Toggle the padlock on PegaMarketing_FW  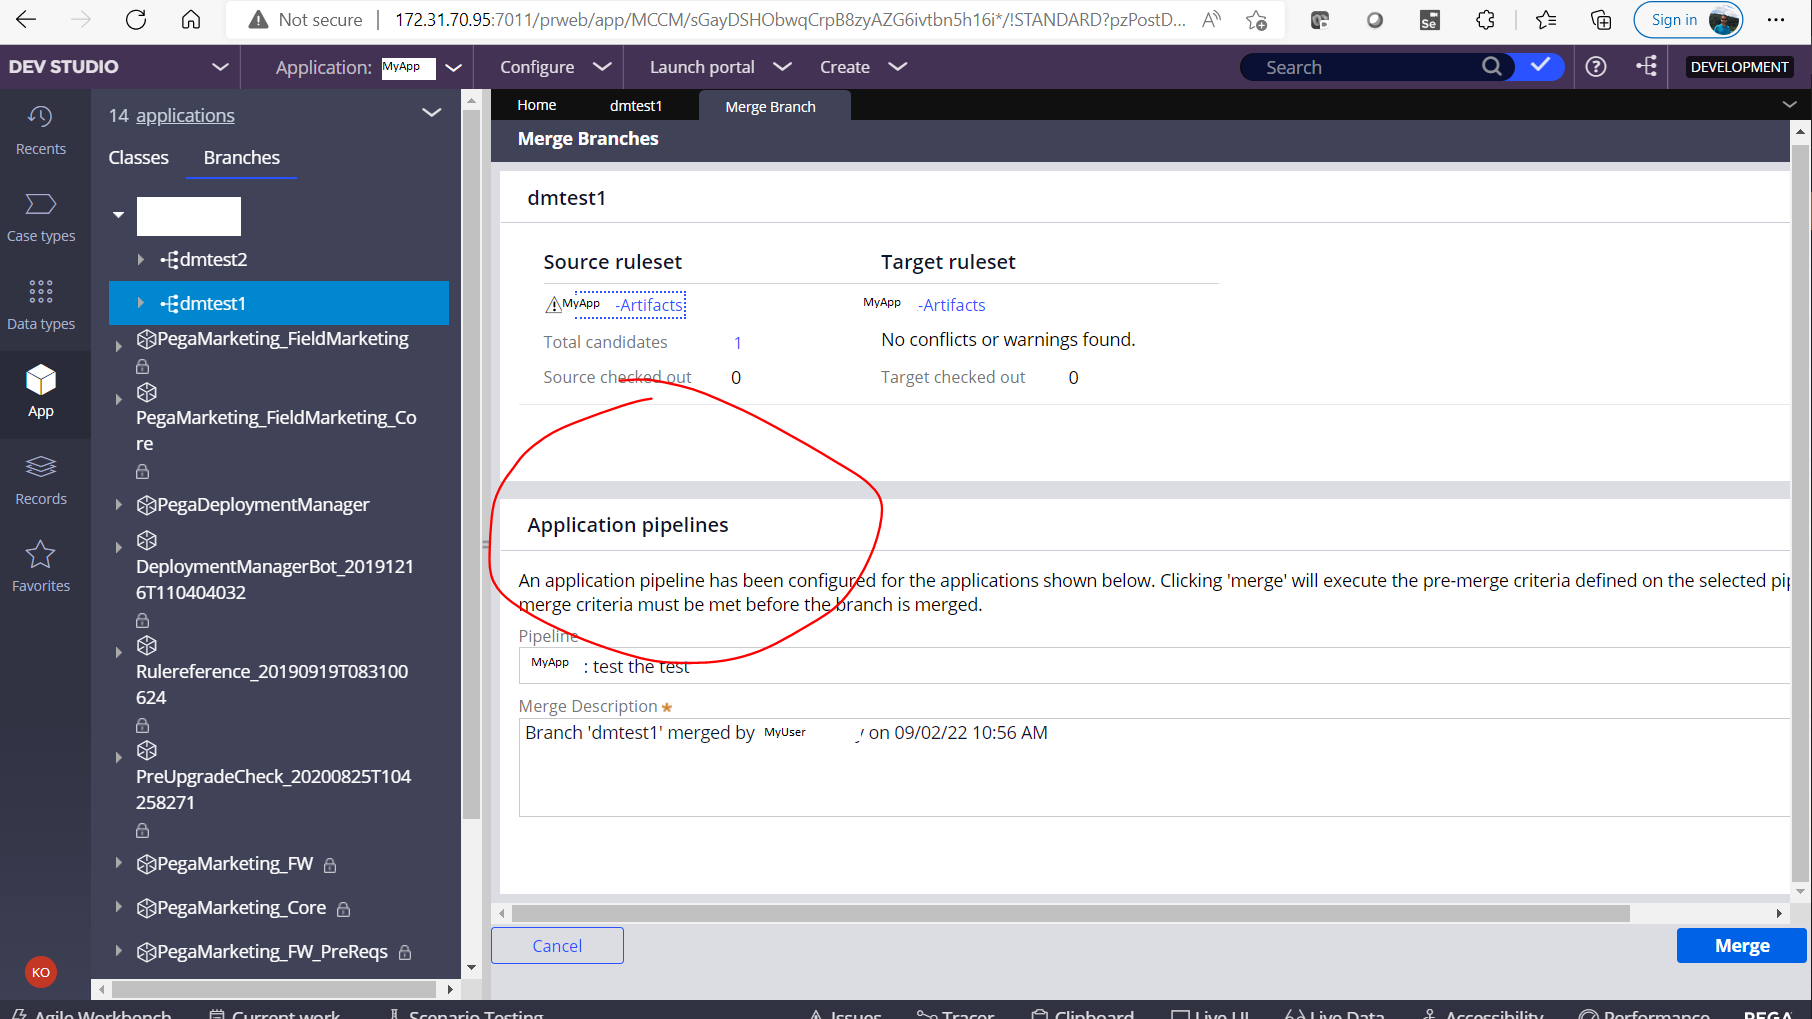coord(330,865)
